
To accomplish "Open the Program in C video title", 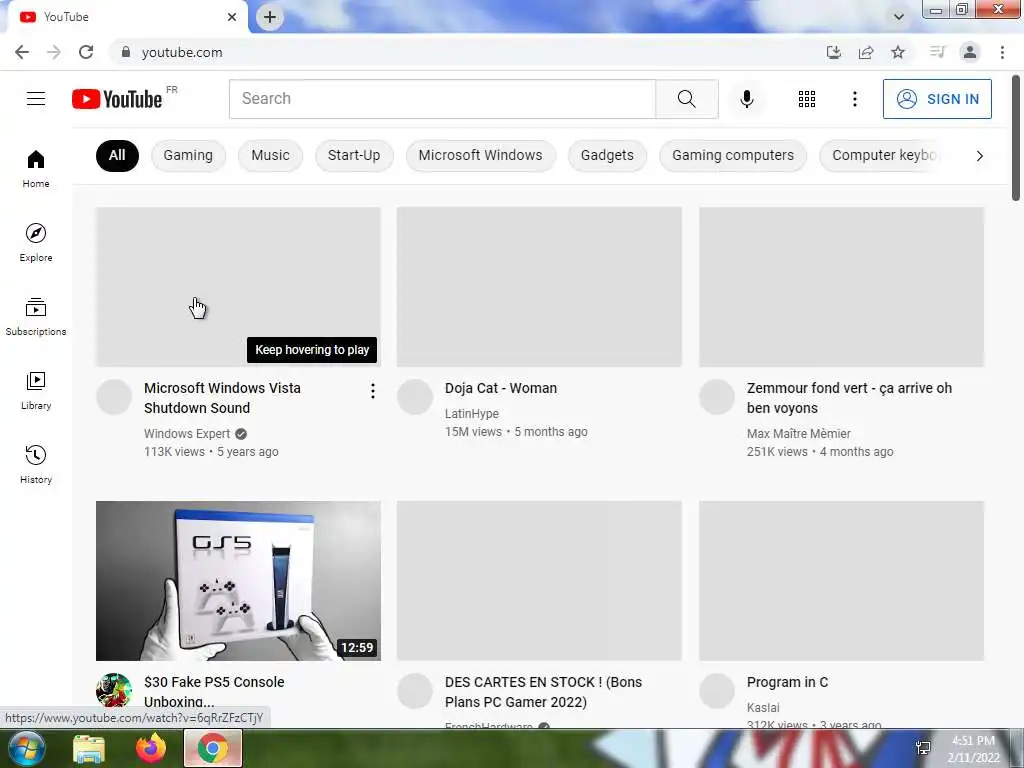I will point(787,682).
